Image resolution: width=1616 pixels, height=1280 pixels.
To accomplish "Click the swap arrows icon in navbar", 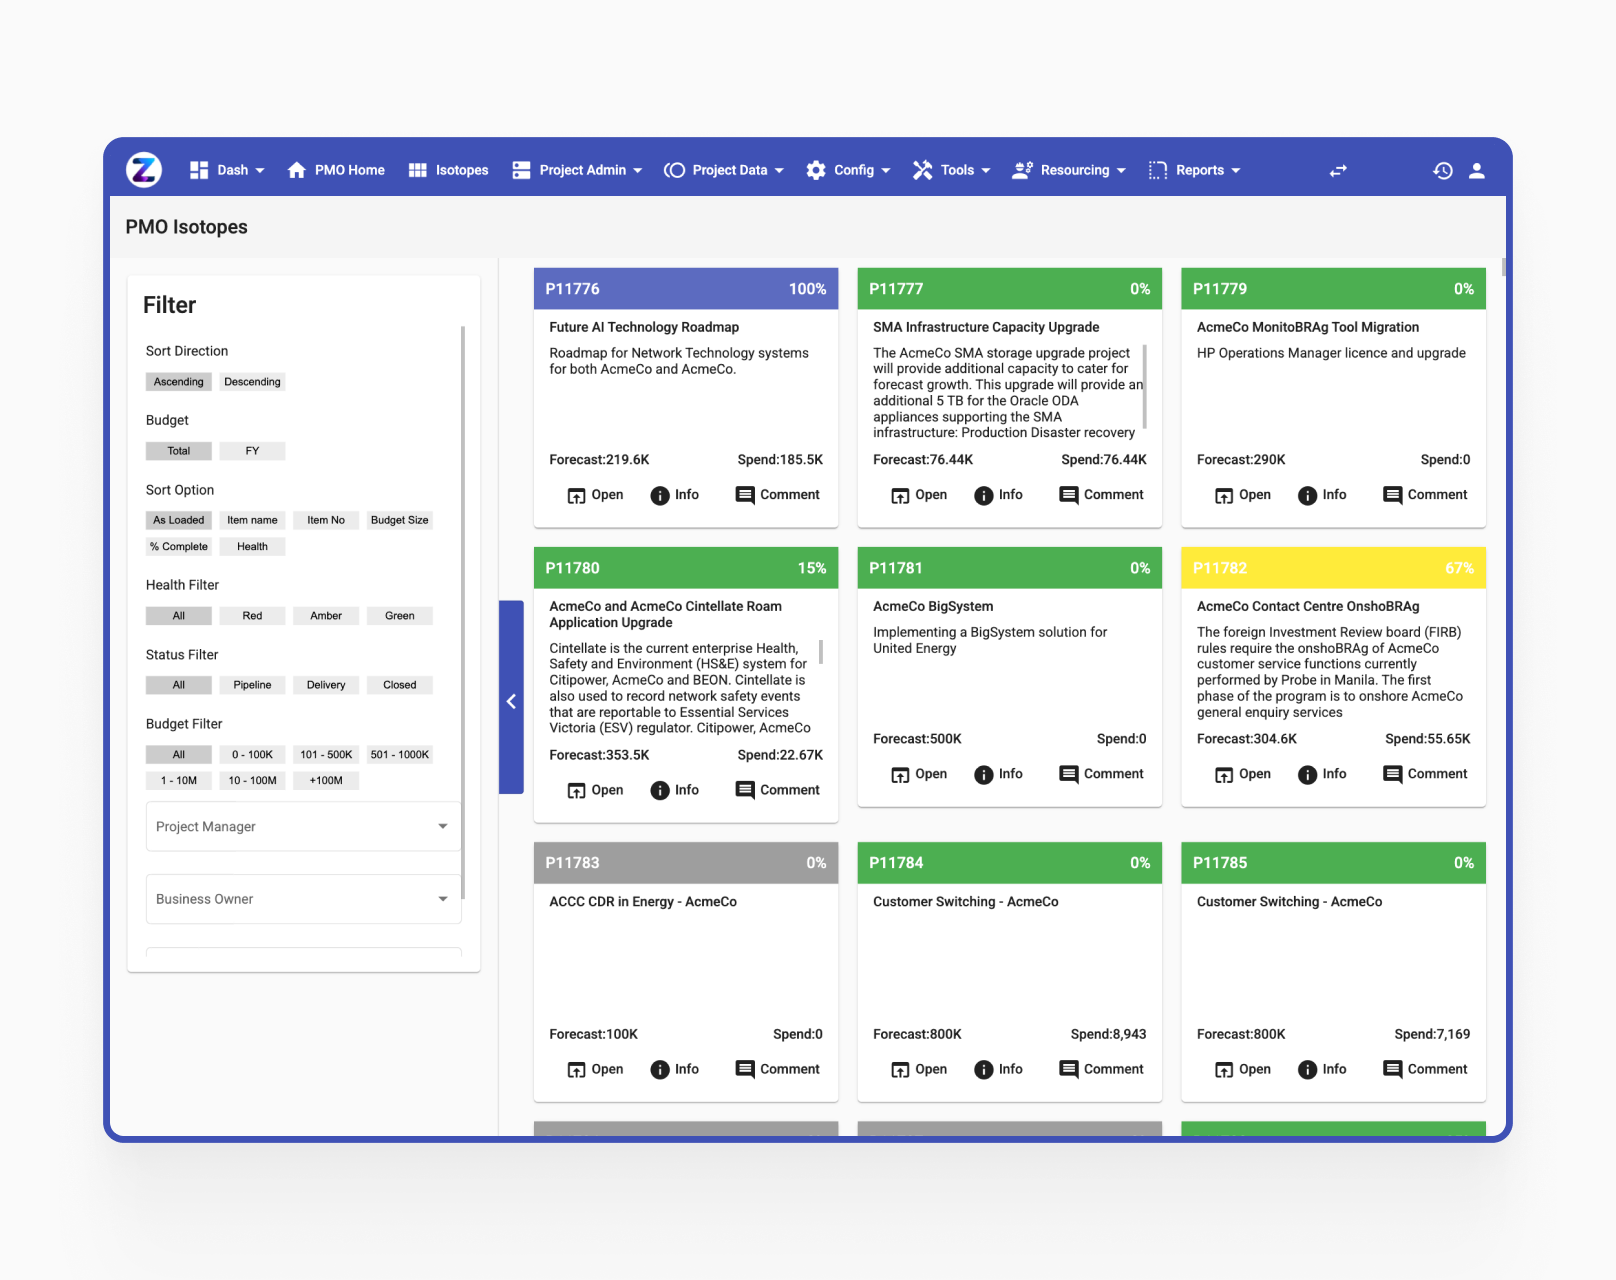I will pos(1338,171).
